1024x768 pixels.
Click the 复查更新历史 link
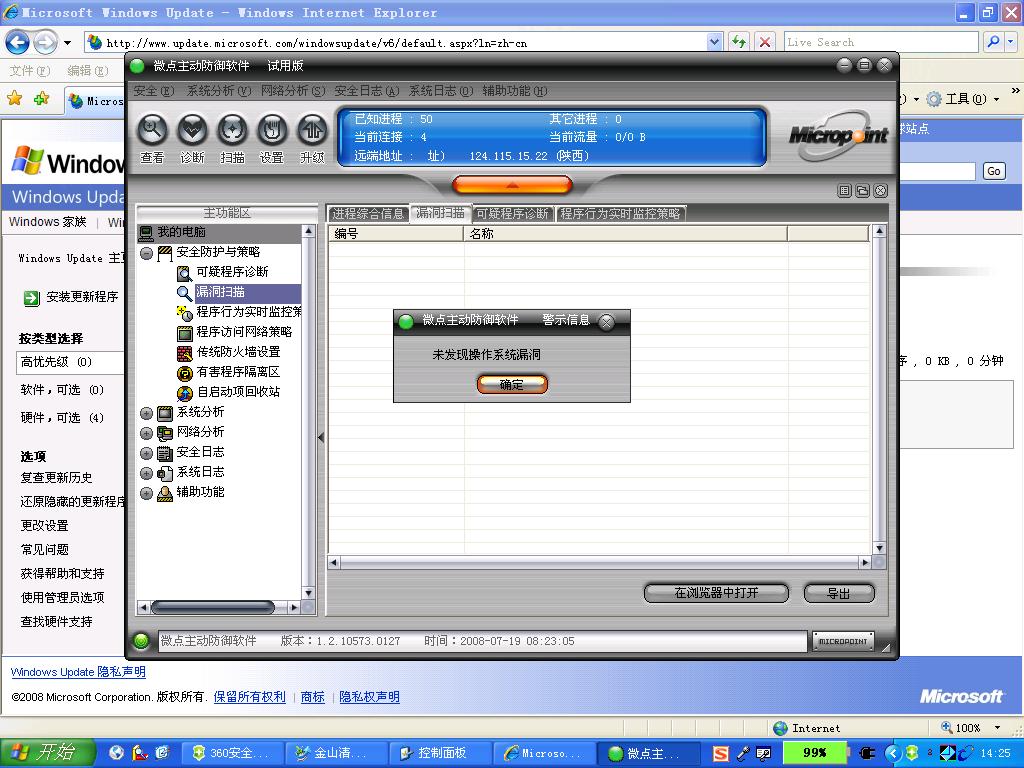pyautogui.click(x=56, y=478)
